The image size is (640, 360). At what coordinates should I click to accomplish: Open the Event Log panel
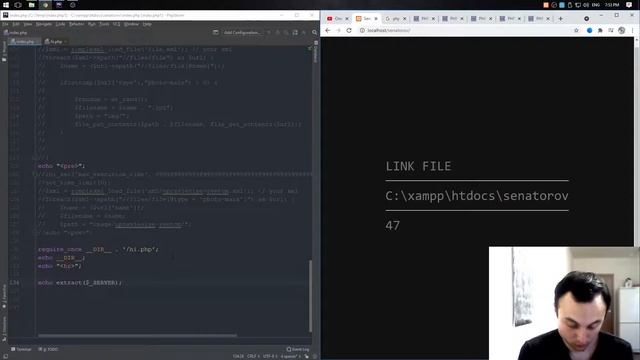[x=298, y=349]
